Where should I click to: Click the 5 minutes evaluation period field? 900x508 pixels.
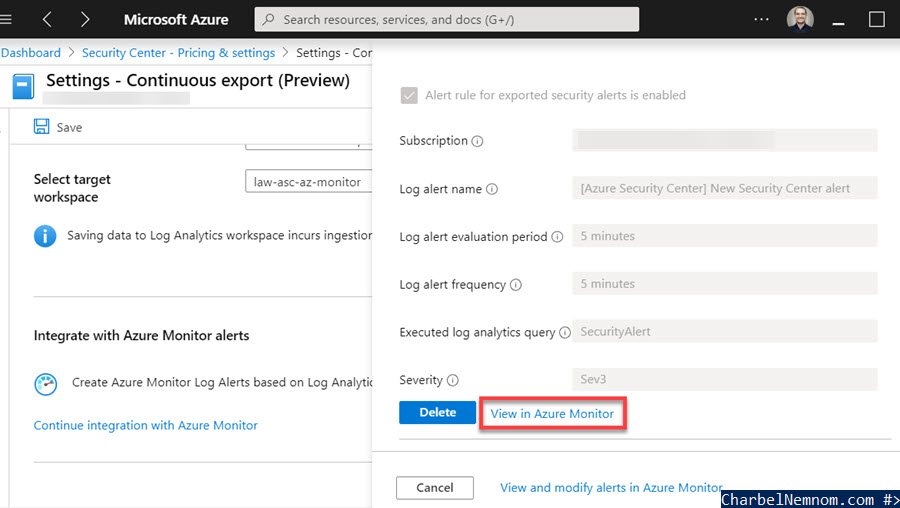(x=724, y=236)
